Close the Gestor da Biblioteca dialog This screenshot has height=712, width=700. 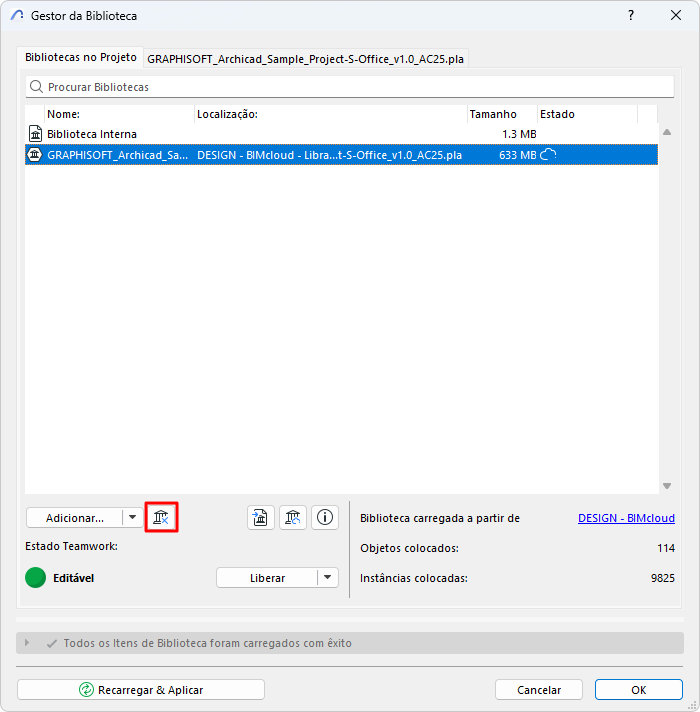(676, 15)
